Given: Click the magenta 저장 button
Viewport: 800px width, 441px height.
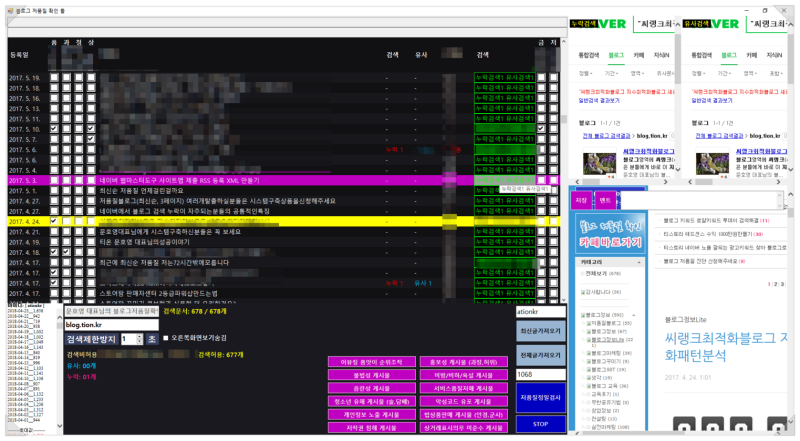Looking at the screenshot, I should click(581, 201).
